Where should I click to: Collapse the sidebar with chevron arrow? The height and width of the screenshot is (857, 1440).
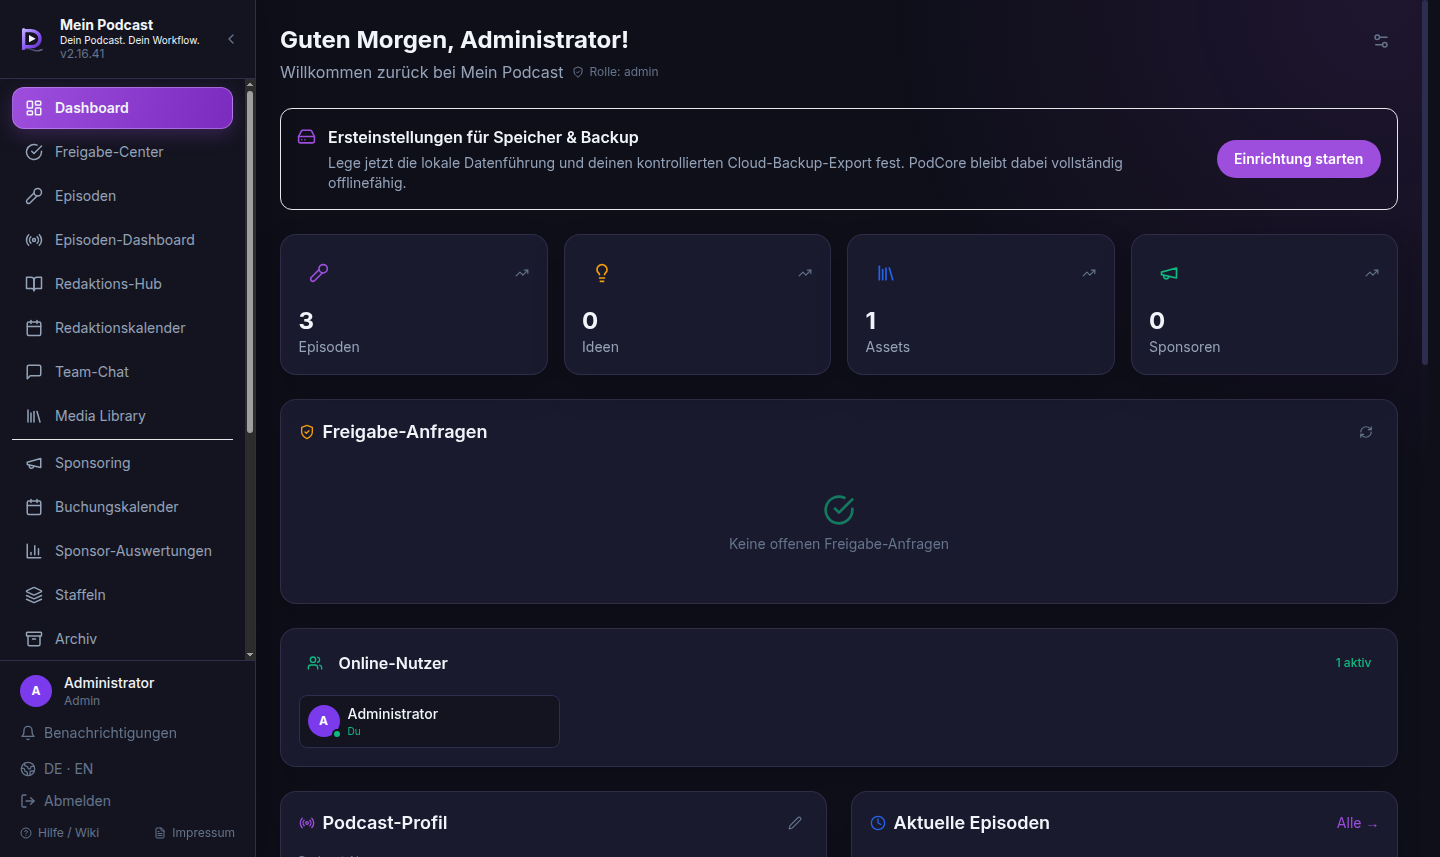pos(231,39)
